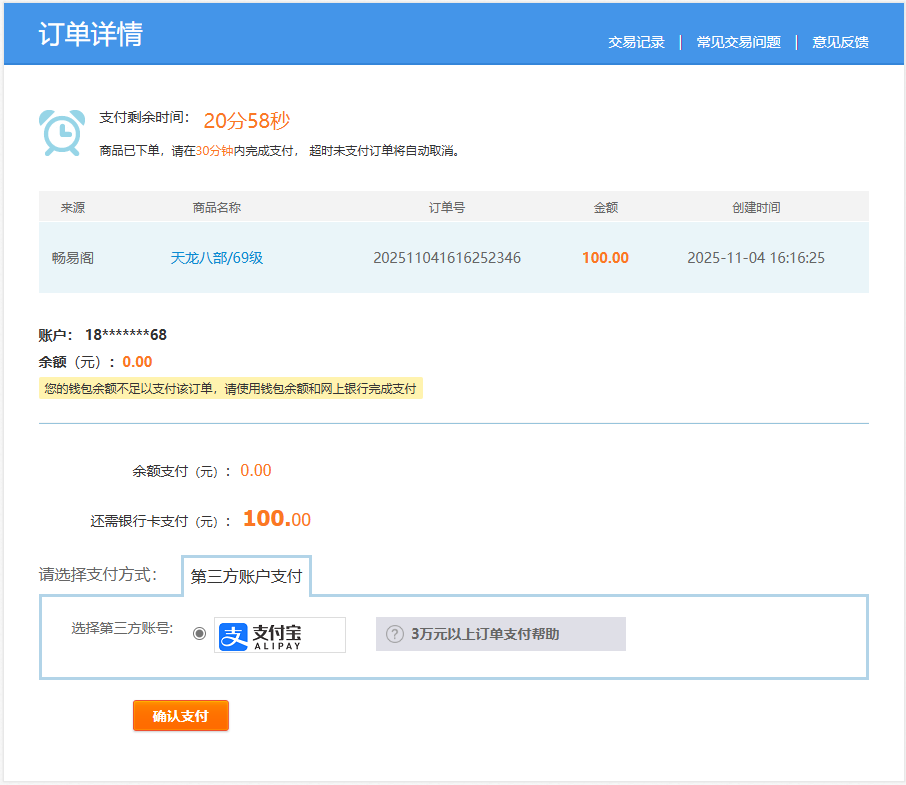Click the order number 202511041616252346
The image size is (906, 785).
coord(446,258)
